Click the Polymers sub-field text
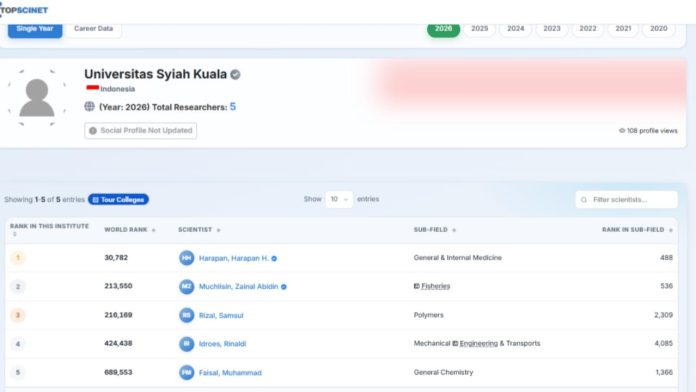The image size is (696, 392). pyautogui.click(x=428, y=315)
